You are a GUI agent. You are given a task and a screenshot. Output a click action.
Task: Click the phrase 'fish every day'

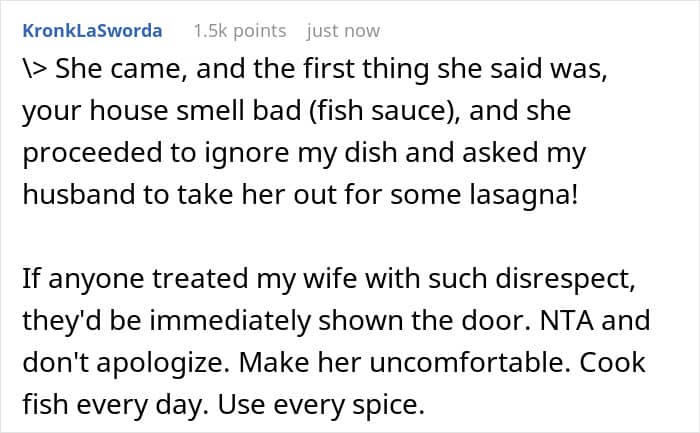click(115, 405)
